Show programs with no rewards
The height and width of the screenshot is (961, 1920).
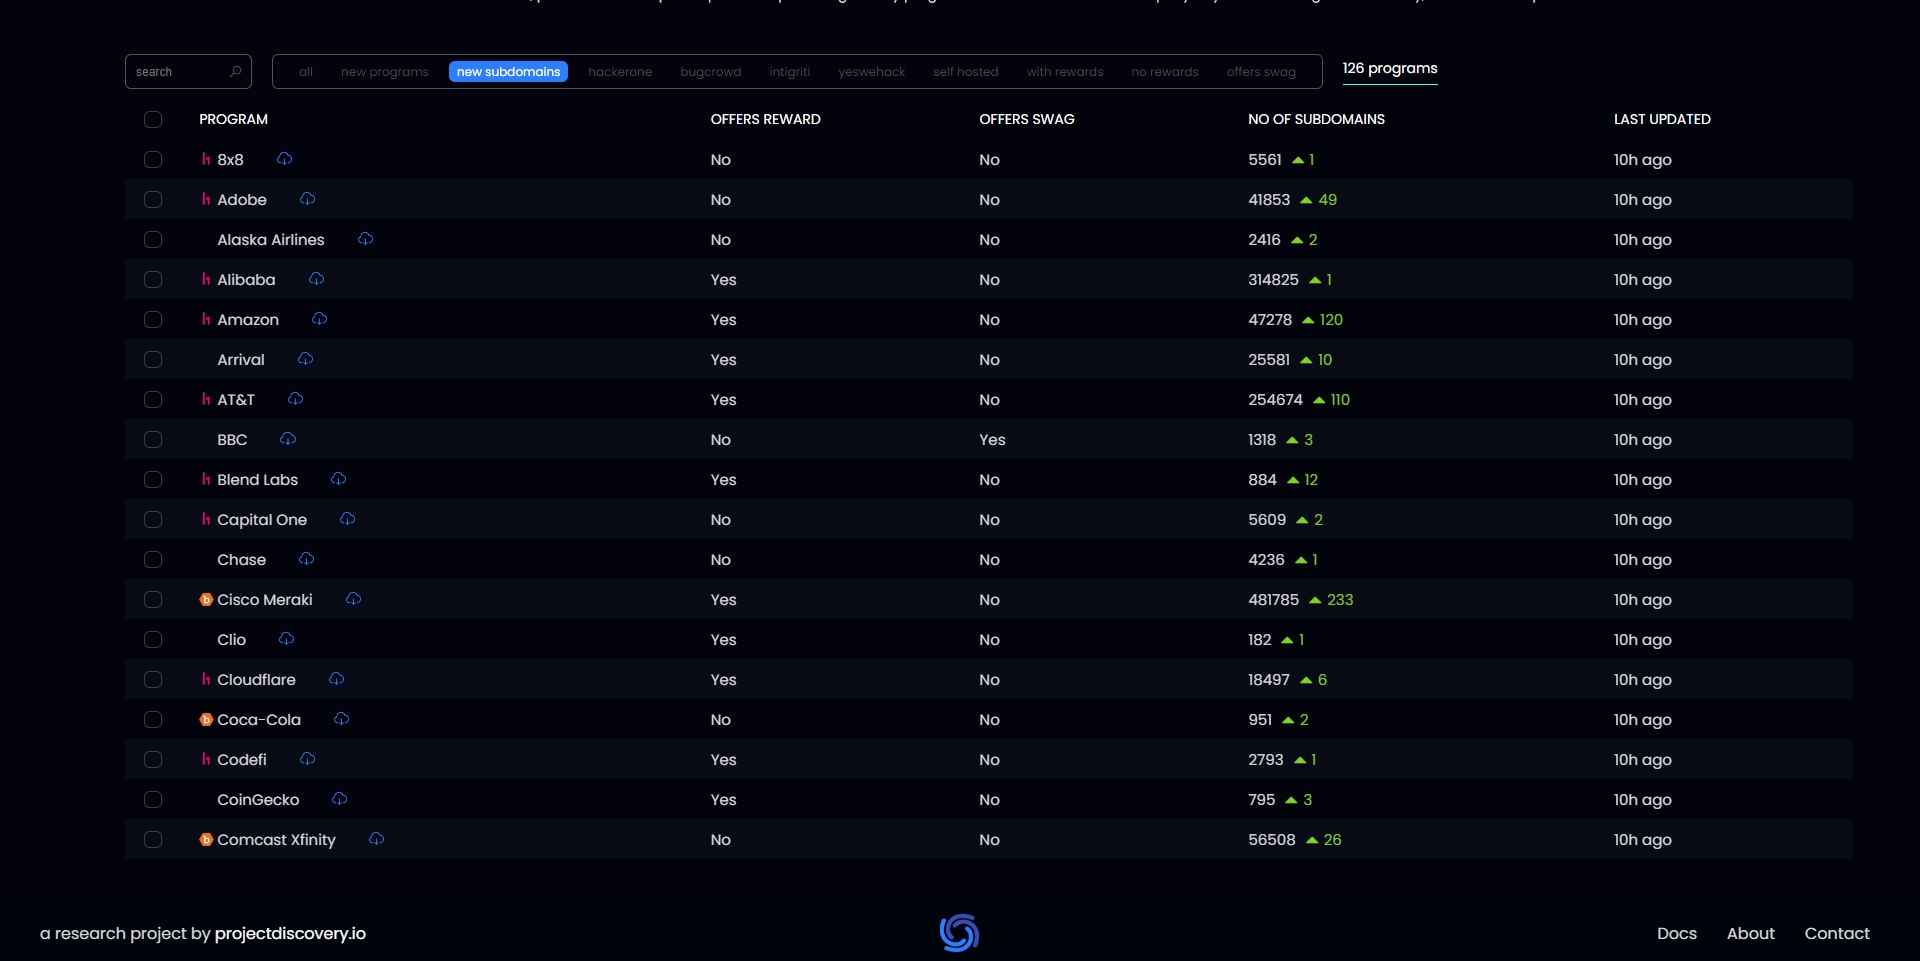pyautogui.click(x=1165, y=72)
